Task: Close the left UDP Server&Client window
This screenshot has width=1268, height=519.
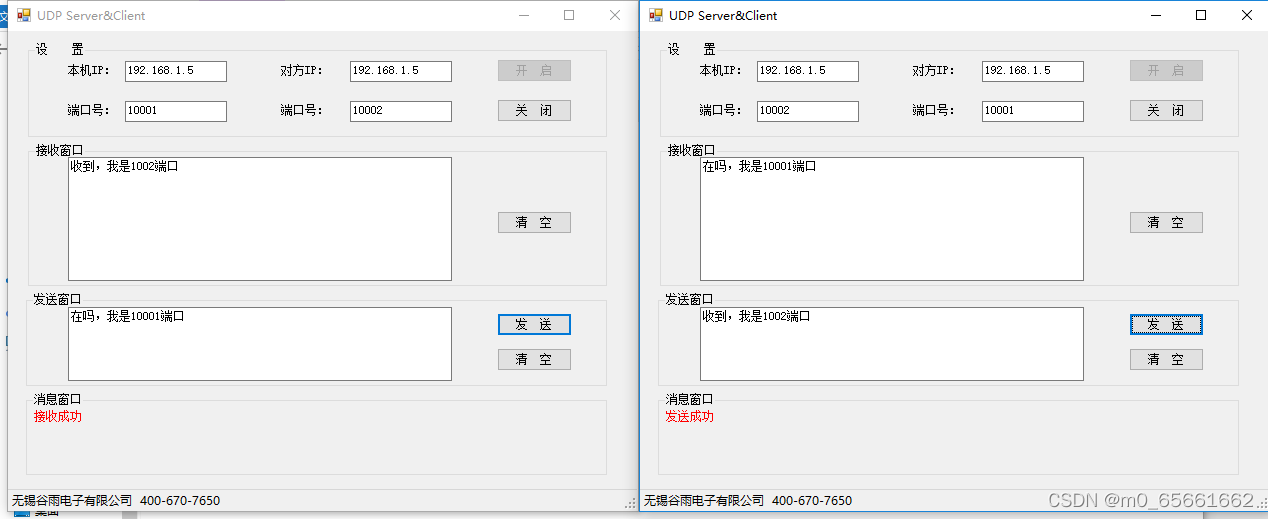Action: 615,15
